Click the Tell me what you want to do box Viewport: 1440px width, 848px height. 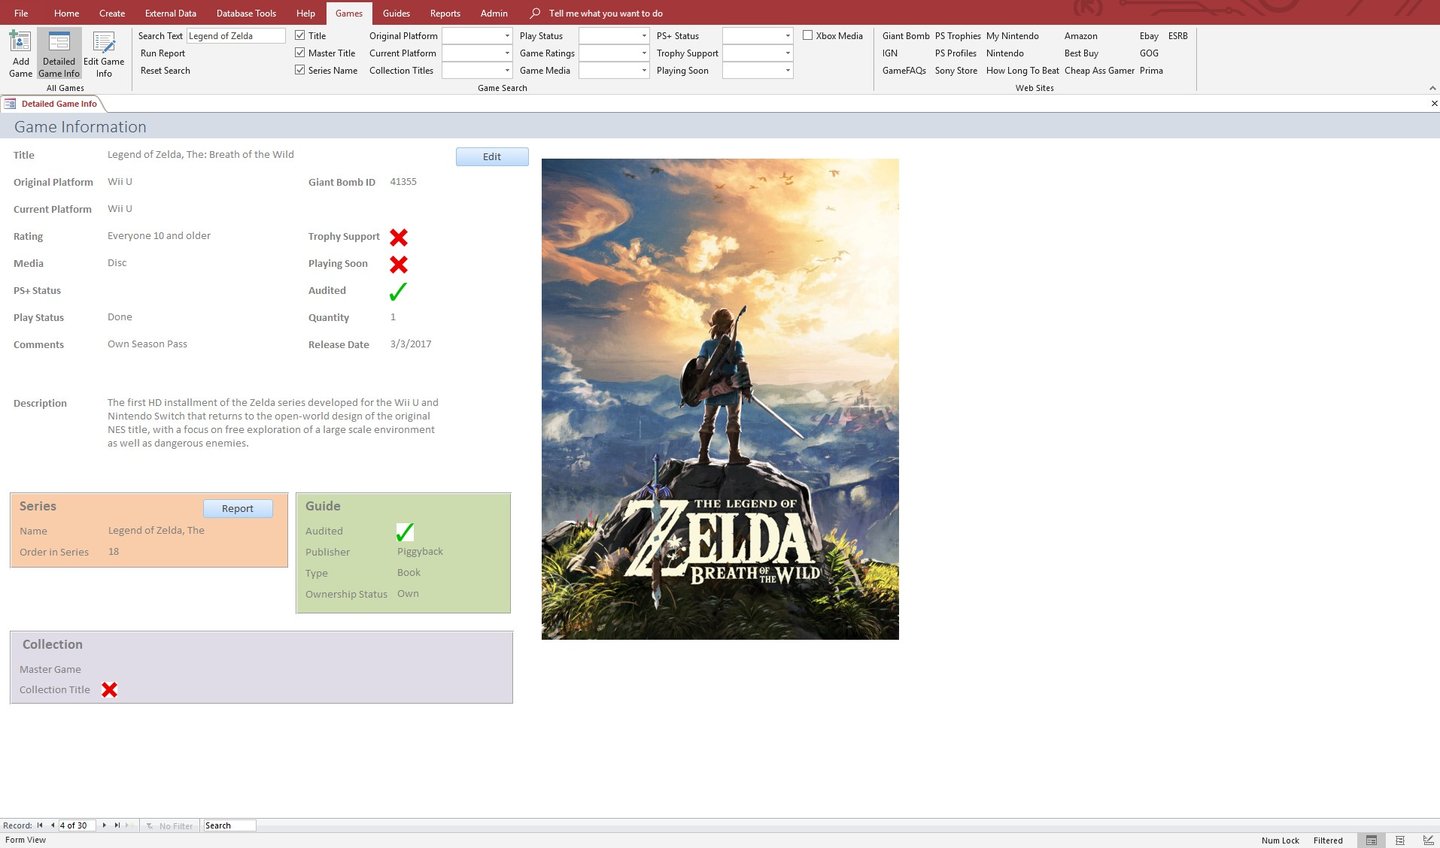tap(606, 13)
